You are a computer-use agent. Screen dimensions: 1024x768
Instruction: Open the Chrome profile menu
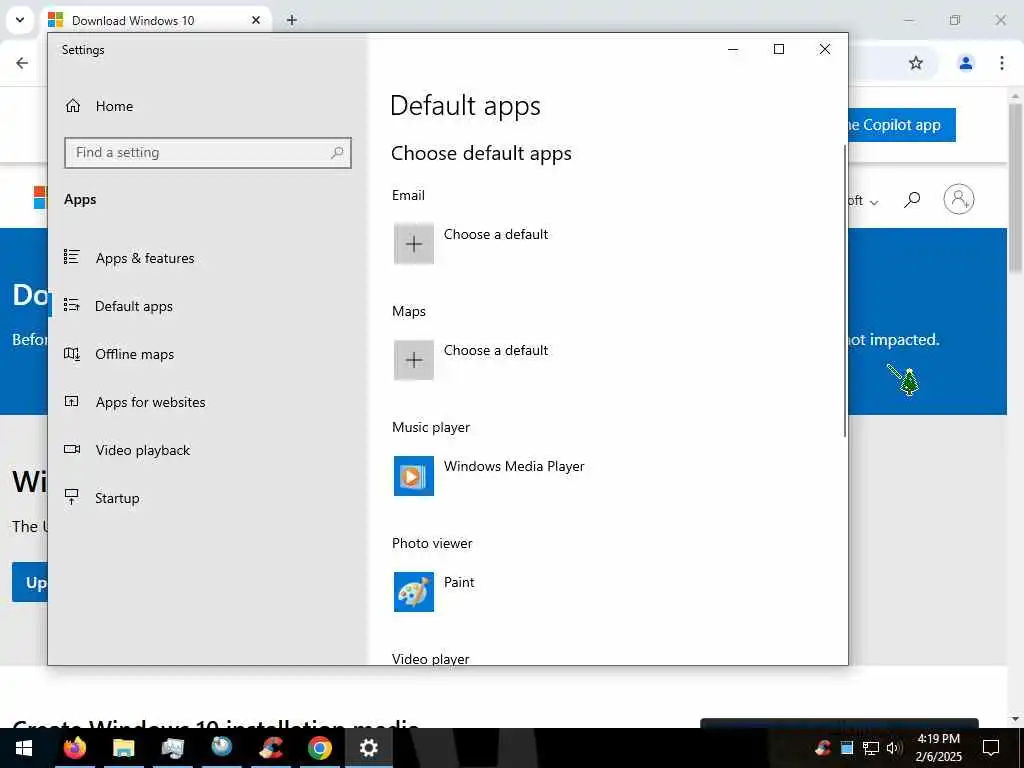(965, 63)
